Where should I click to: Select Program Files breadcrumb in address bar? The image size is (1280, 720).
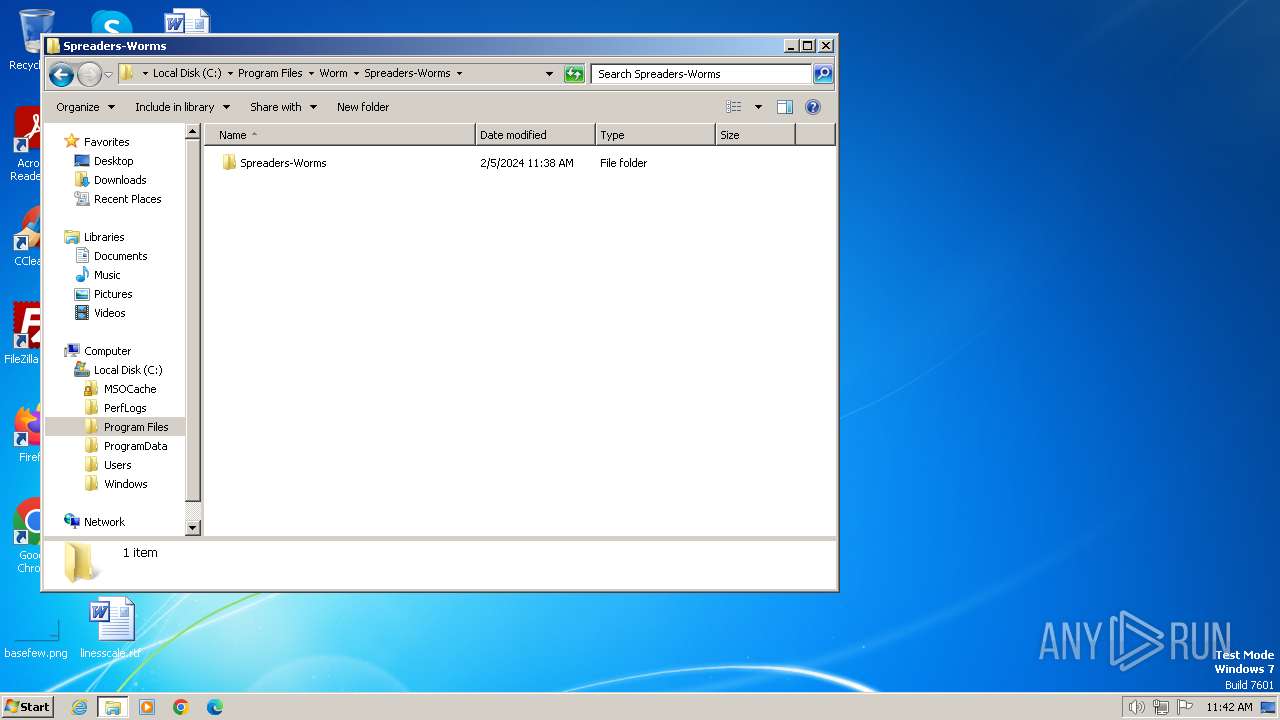pyautogui.click(x=270, y=73)
